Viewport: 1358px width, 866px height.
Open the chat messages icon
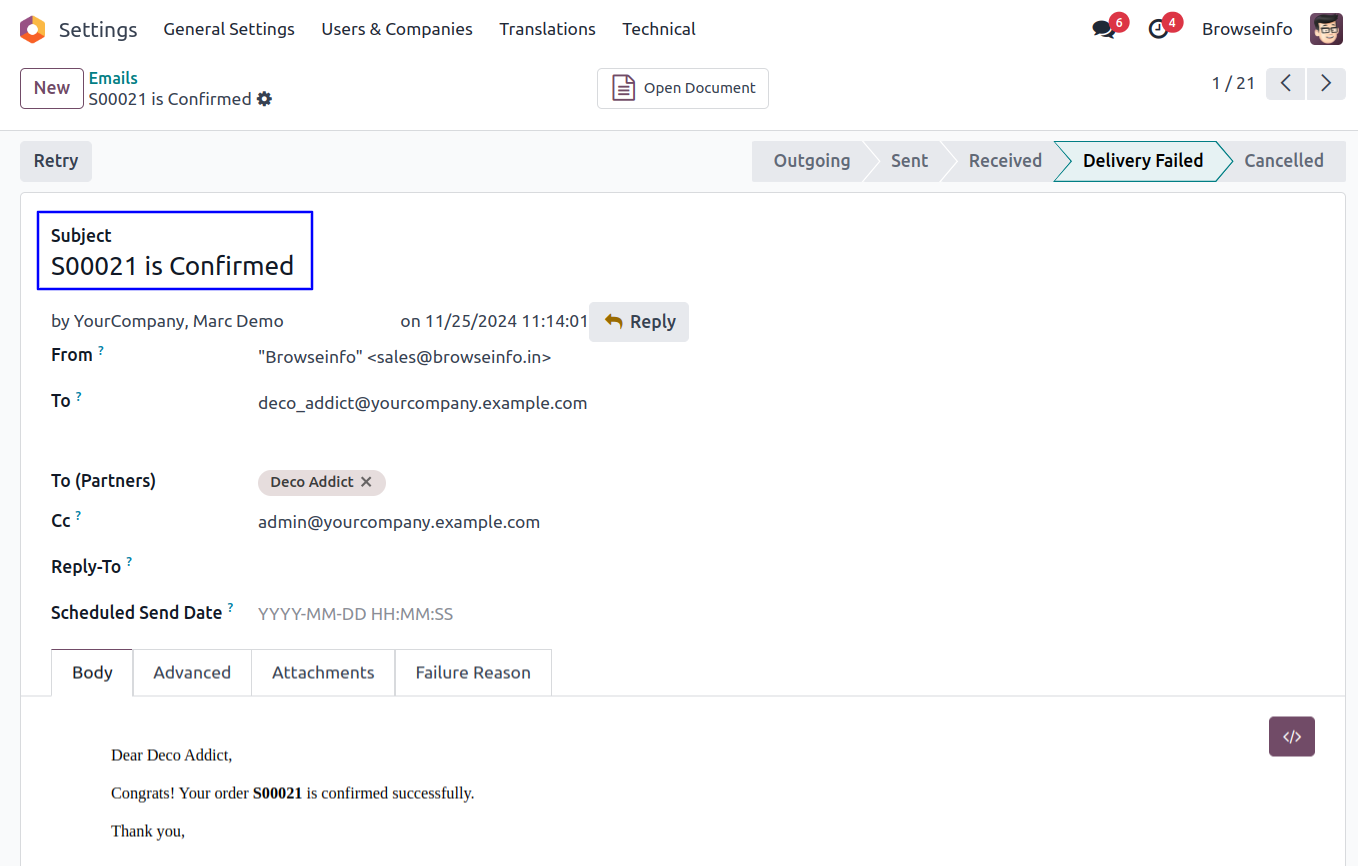(1104, 29)
